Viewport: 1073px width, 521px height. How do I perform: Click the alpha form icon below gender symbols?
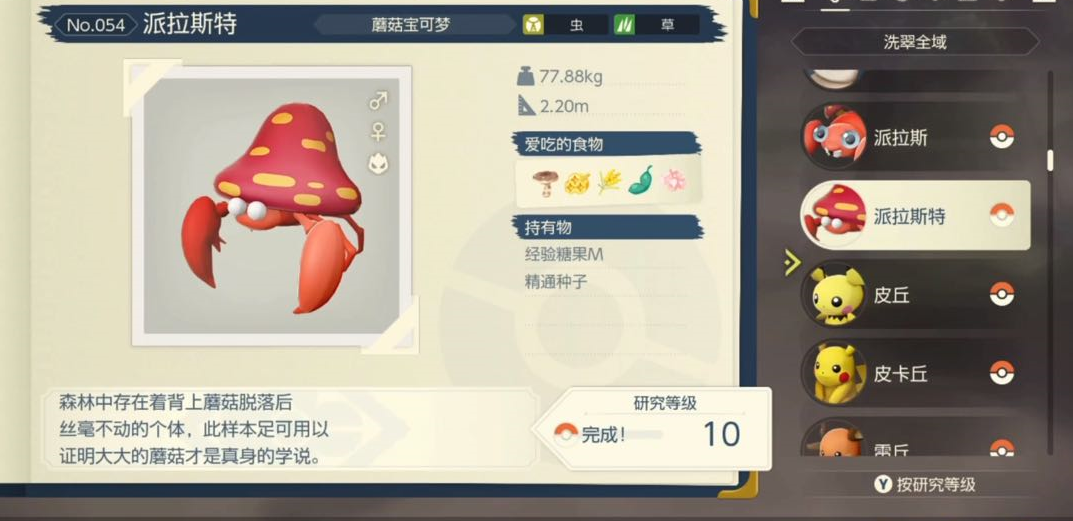point(378,162)
